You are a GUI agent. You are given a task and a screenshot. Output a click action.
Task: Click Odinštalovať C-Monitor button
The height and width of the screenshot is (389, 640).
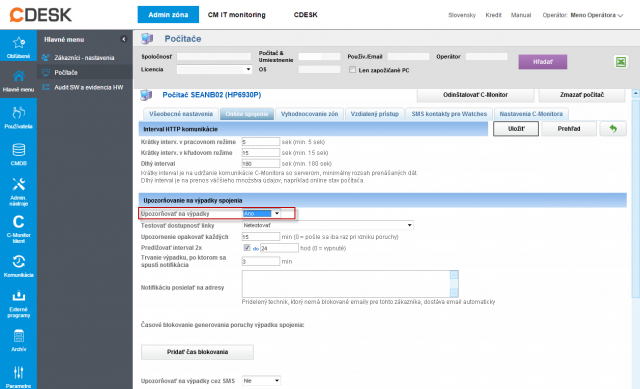[x=476, y=95]
